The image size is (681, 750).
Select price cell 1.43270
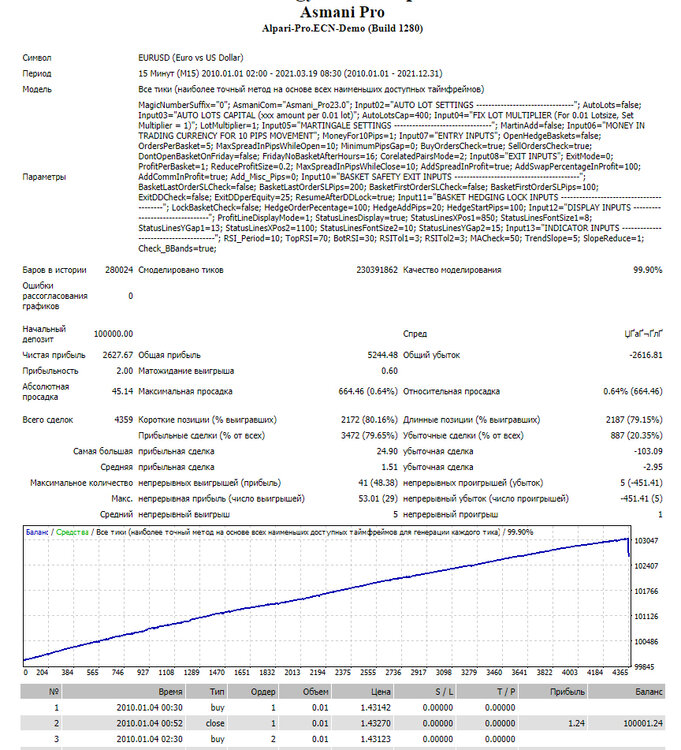375,723
